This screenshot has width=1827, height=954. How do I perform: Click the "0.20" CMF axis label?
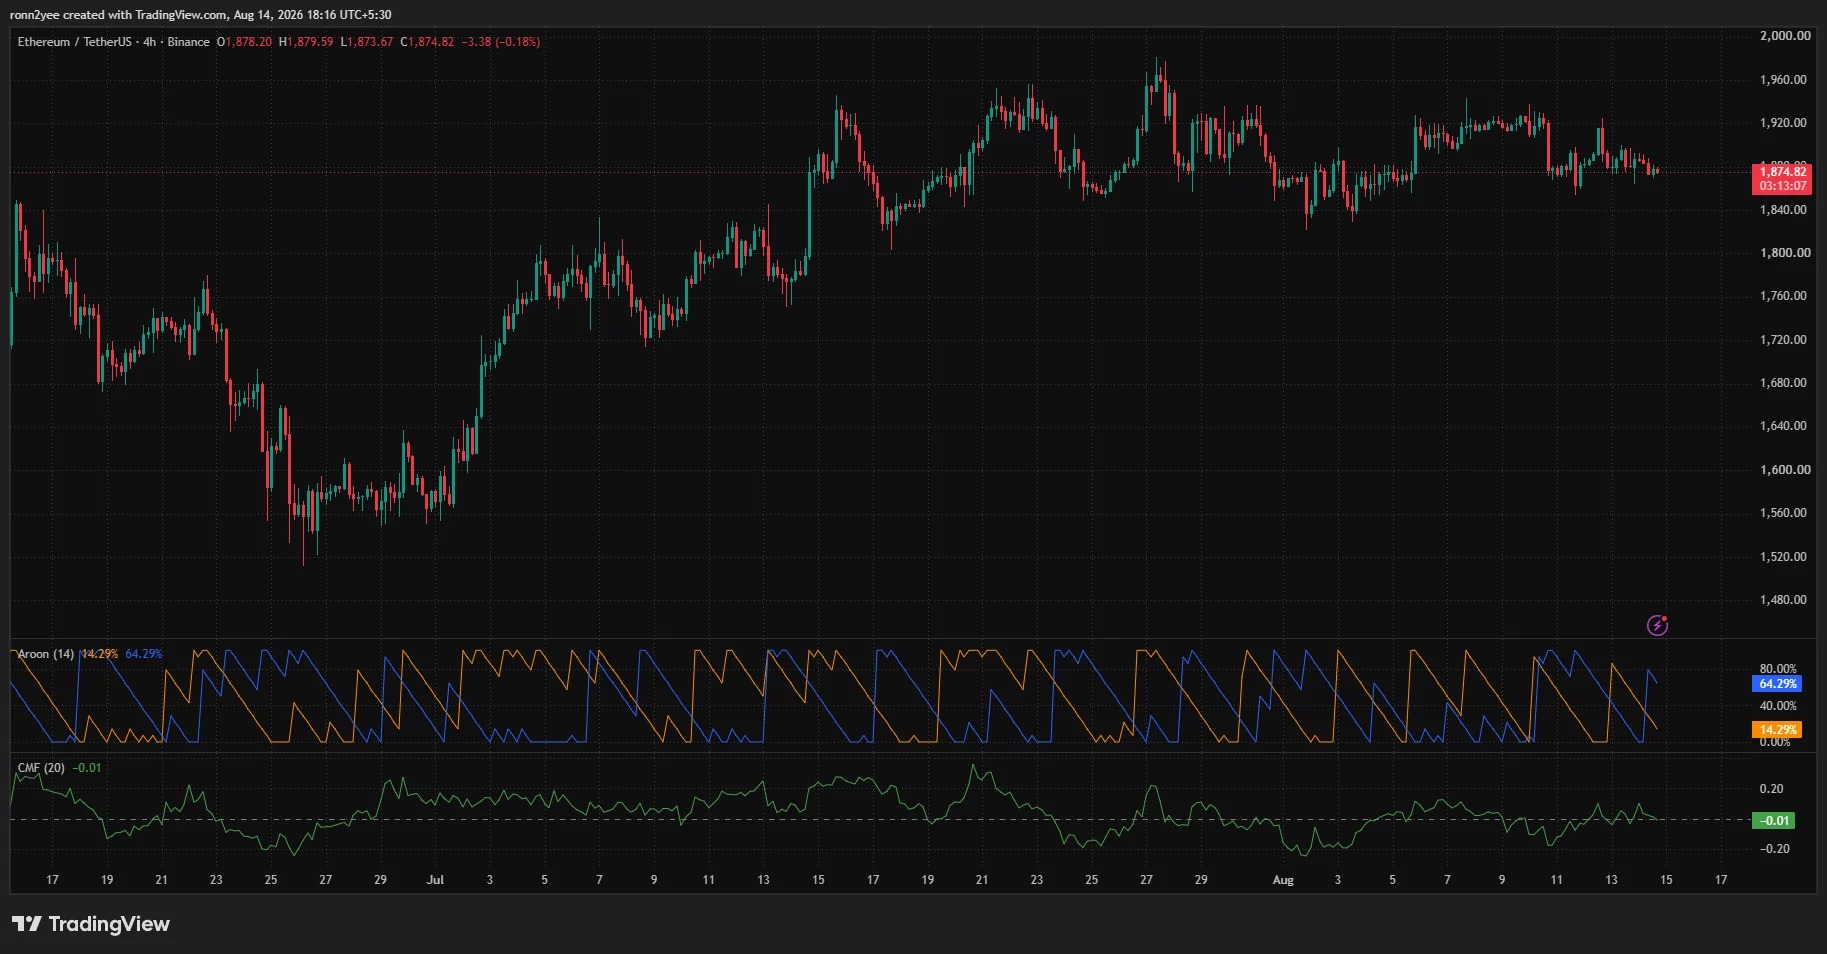point(1772,789)
